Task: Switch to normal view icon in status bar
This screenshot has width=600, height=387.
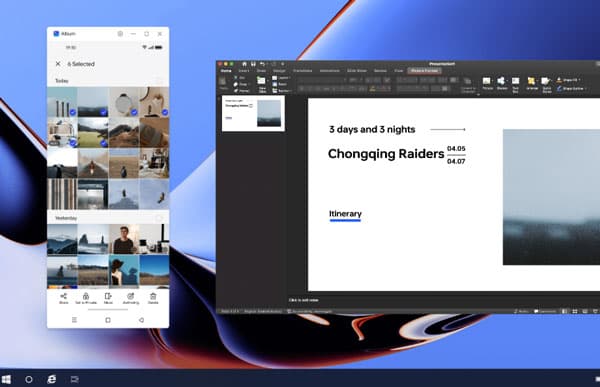Action: [565, 311]
